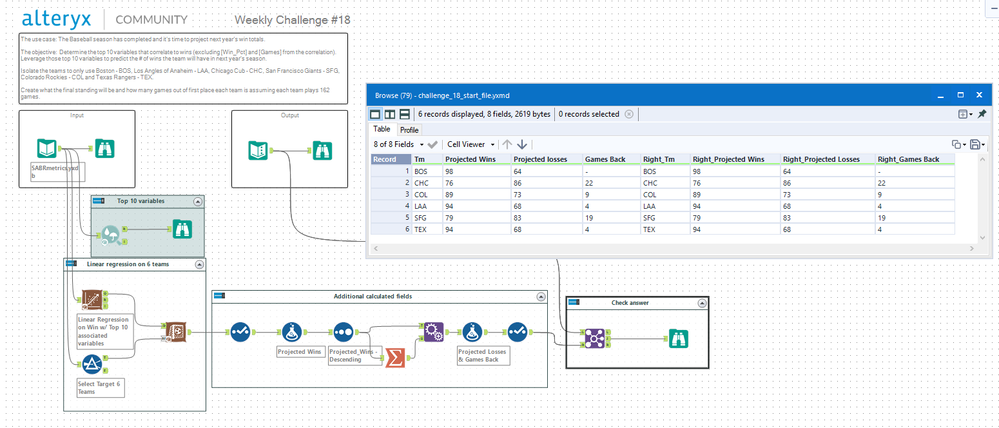Select the Association Analysis tool in Top 10 variables
This screenshot has height=428, width=999.
[x=110, y=235]
